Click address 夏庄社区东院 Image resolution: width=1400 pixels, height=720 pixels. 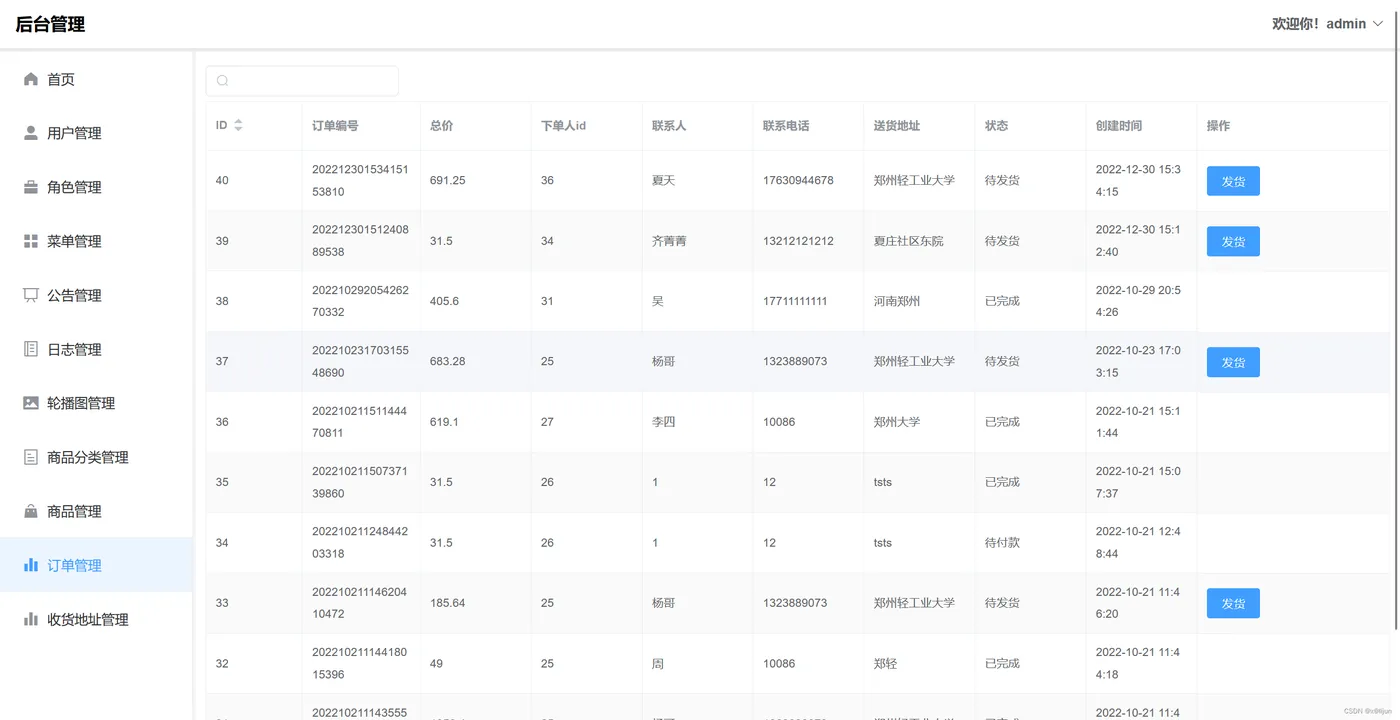[x=908, y=241]
